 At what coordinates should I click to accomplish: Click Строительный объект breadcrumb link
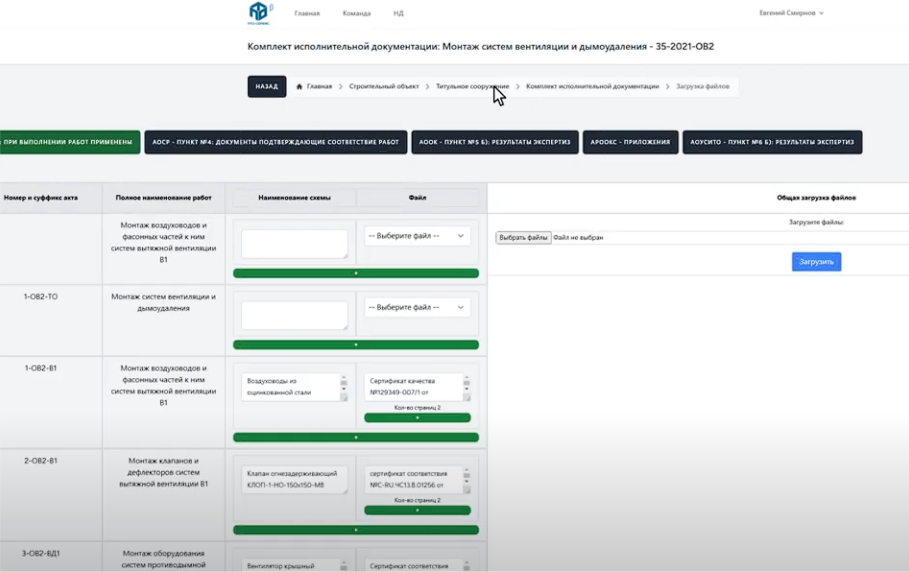point(384,87)
